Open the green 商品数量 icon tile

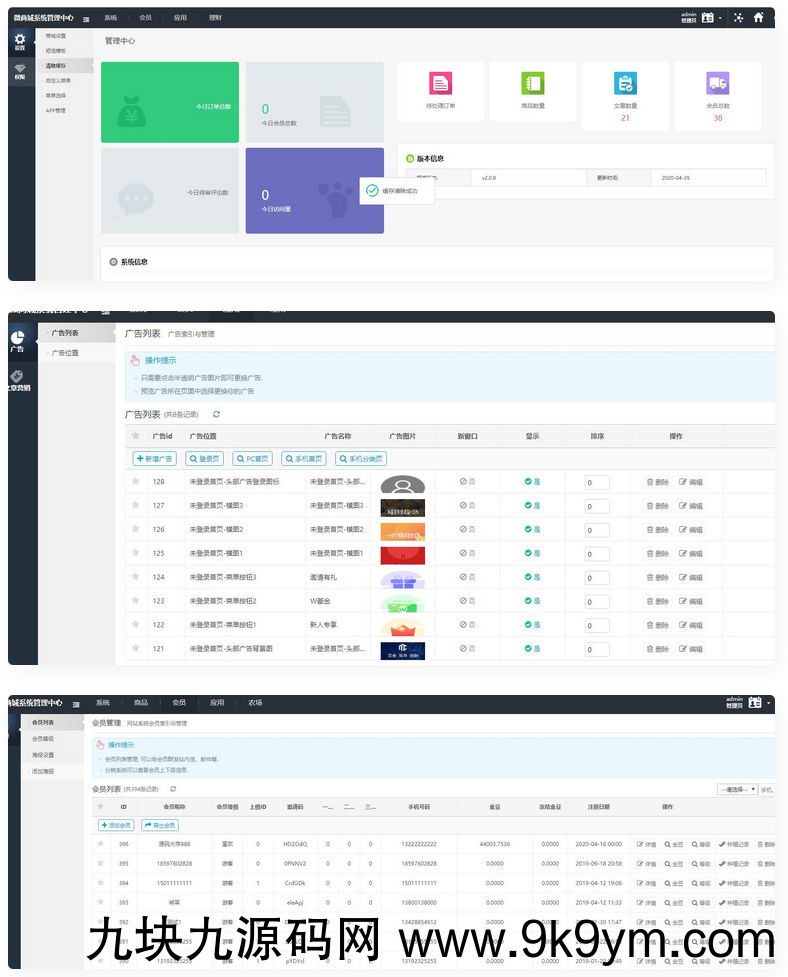click(532, 83)
